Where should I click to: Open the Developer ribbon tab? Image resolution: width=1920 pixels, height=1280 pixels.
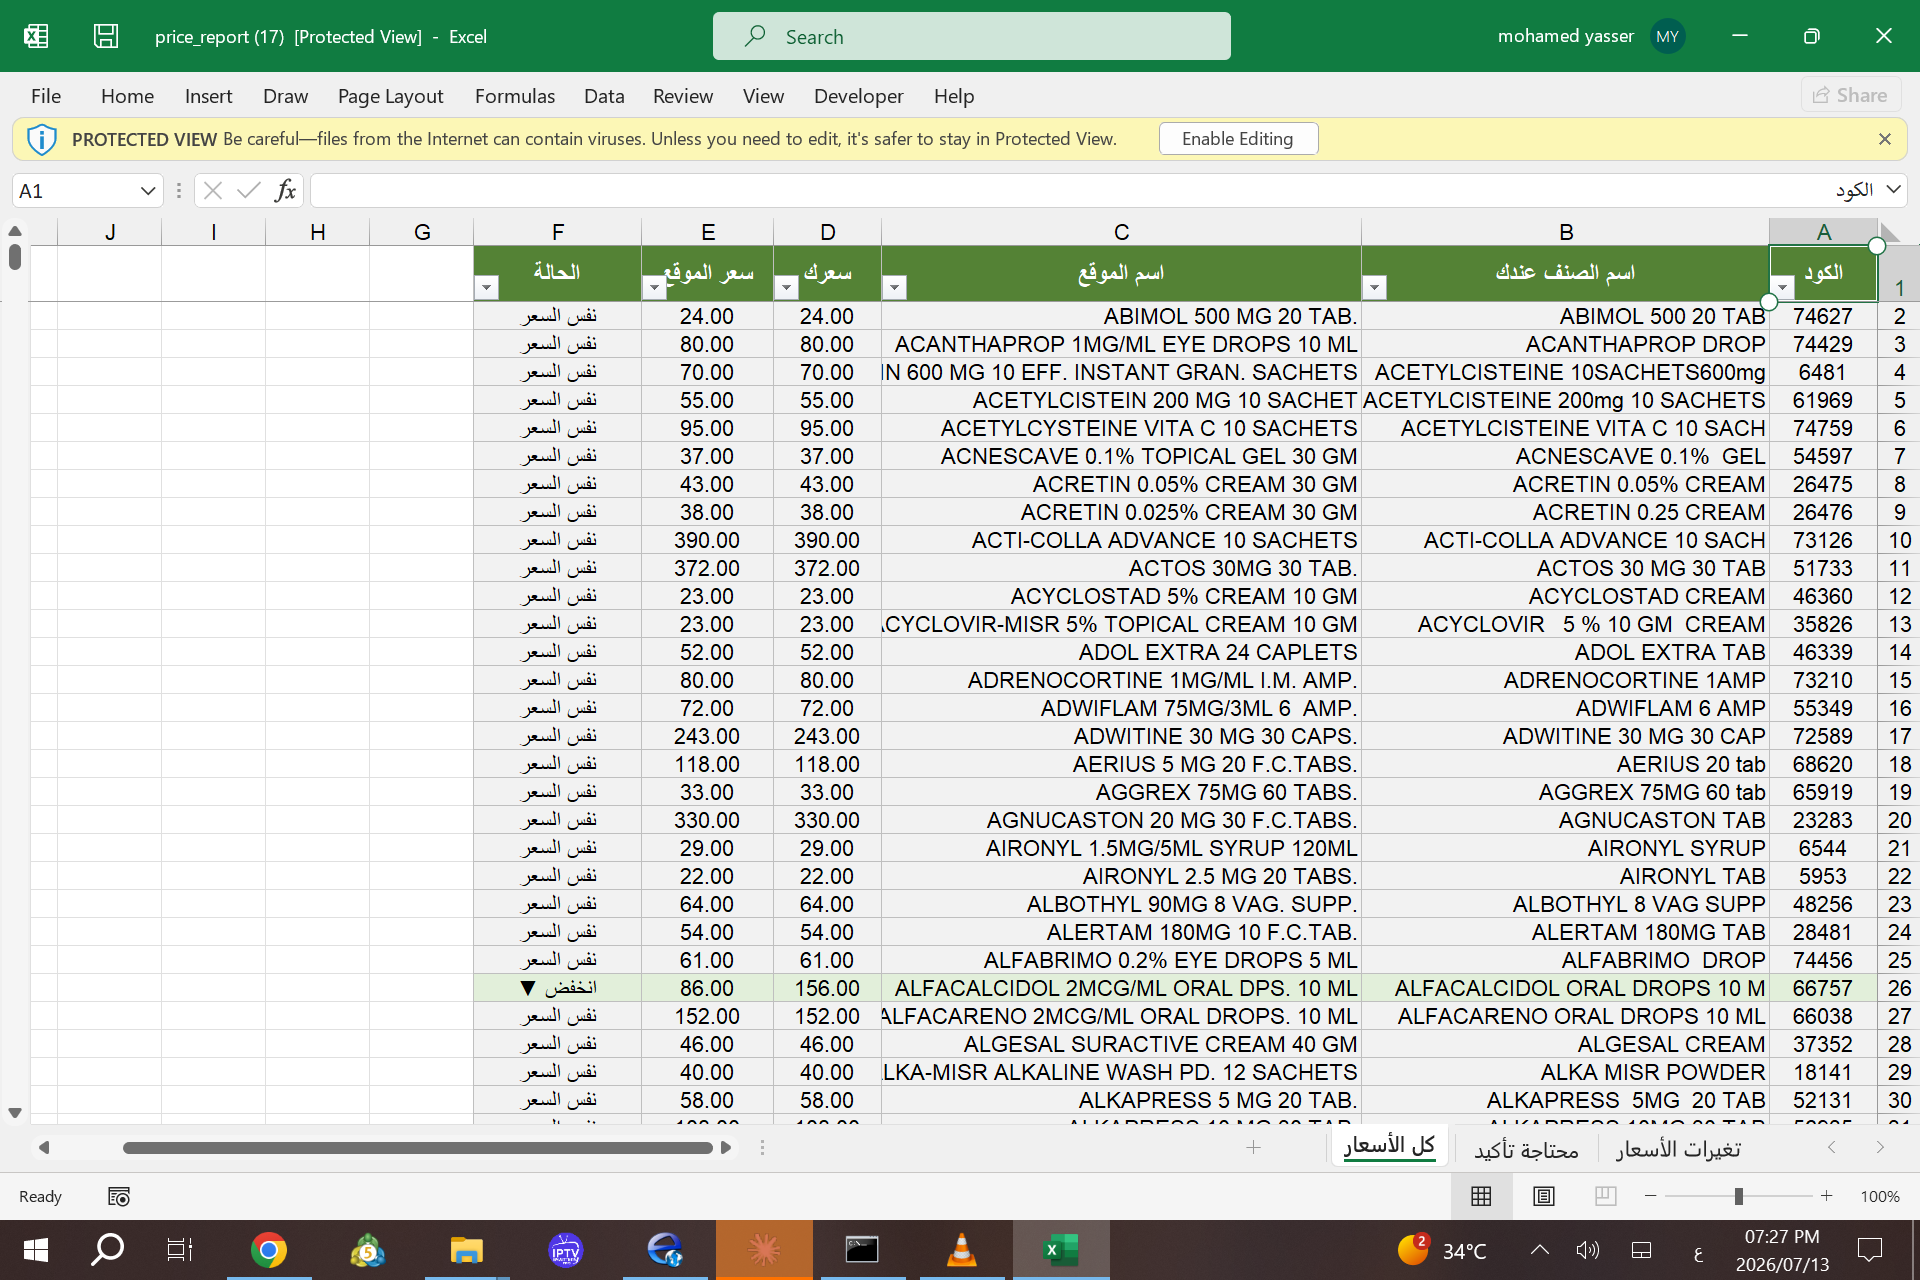[x=858, y=96]
